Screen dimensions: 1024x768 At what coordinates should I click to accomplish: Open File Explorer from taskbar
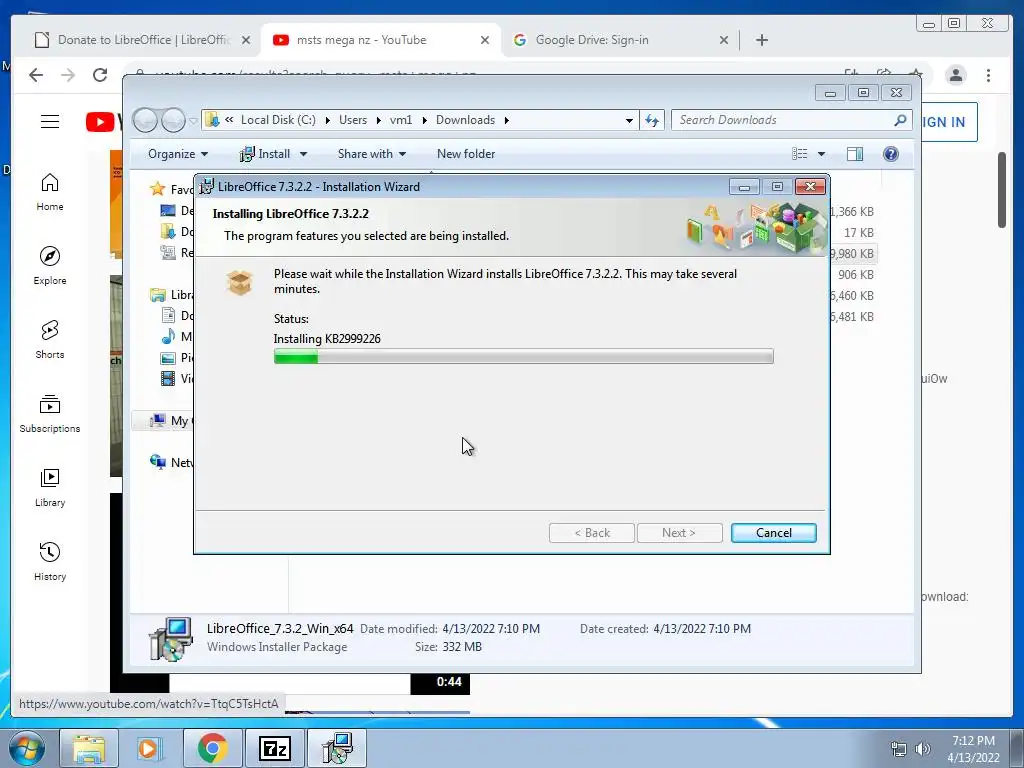[x=89, y=748]
